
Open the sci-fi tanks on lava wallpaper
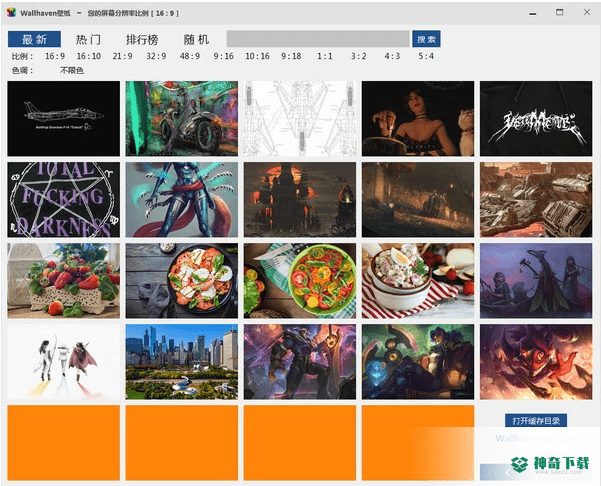[x=536, y=199]
